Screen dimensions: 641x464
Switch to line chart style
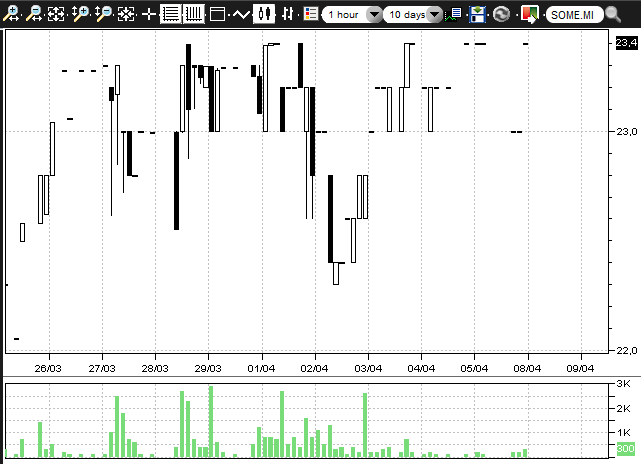click(242, 15)
